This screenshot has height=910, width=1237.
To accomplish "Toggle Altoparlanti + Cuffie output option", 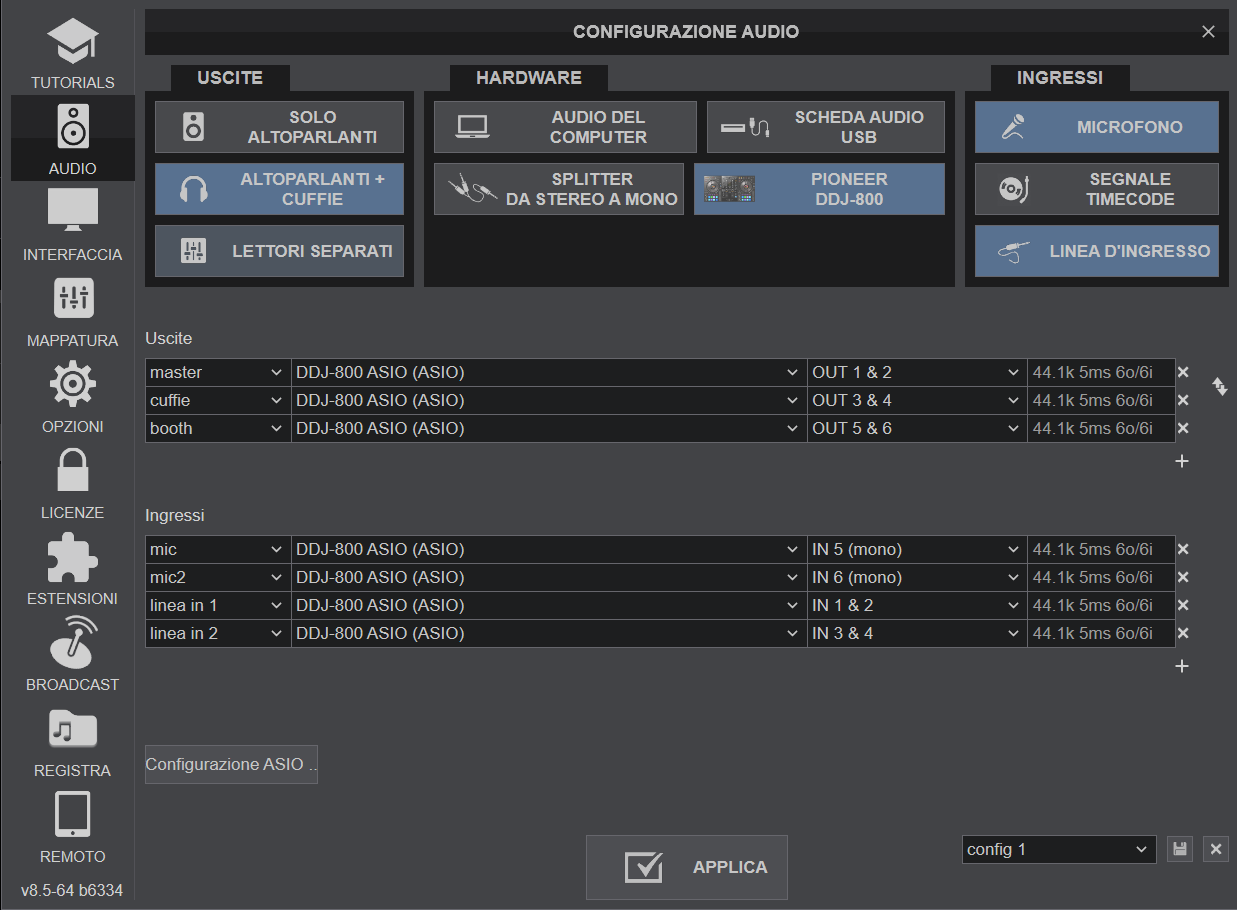I will [x=279, y=189].
